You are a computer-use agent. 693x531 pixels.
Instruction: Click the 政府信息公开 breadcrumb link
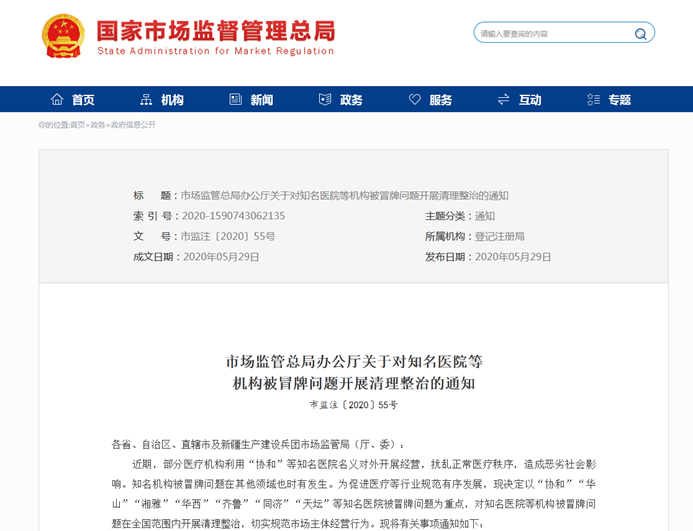(133, 125)
